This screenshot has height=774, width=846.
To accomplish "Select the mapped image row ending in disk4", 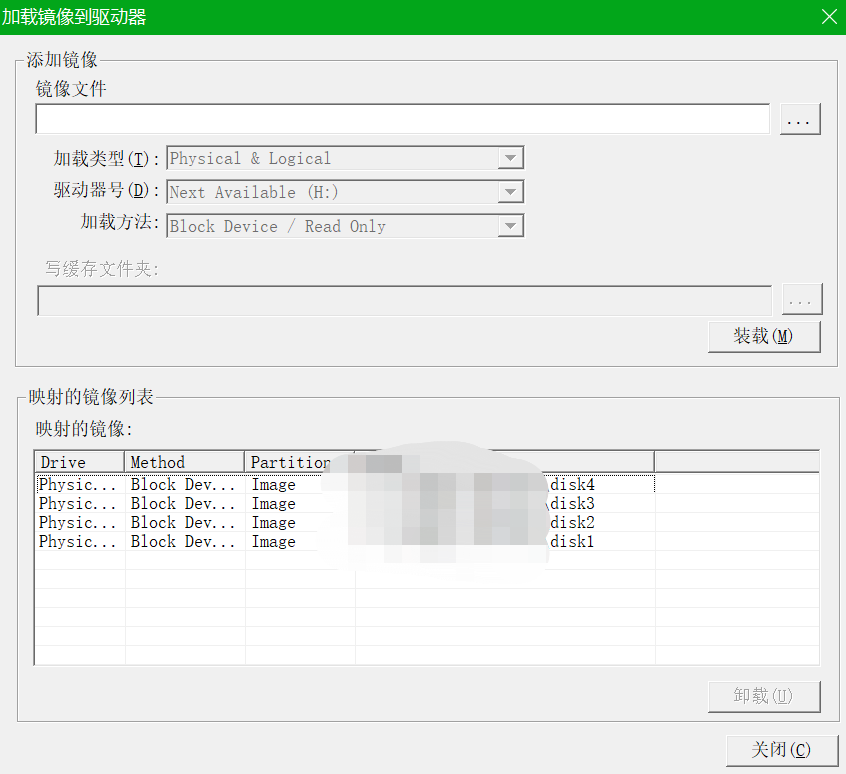I will [345, 484].
